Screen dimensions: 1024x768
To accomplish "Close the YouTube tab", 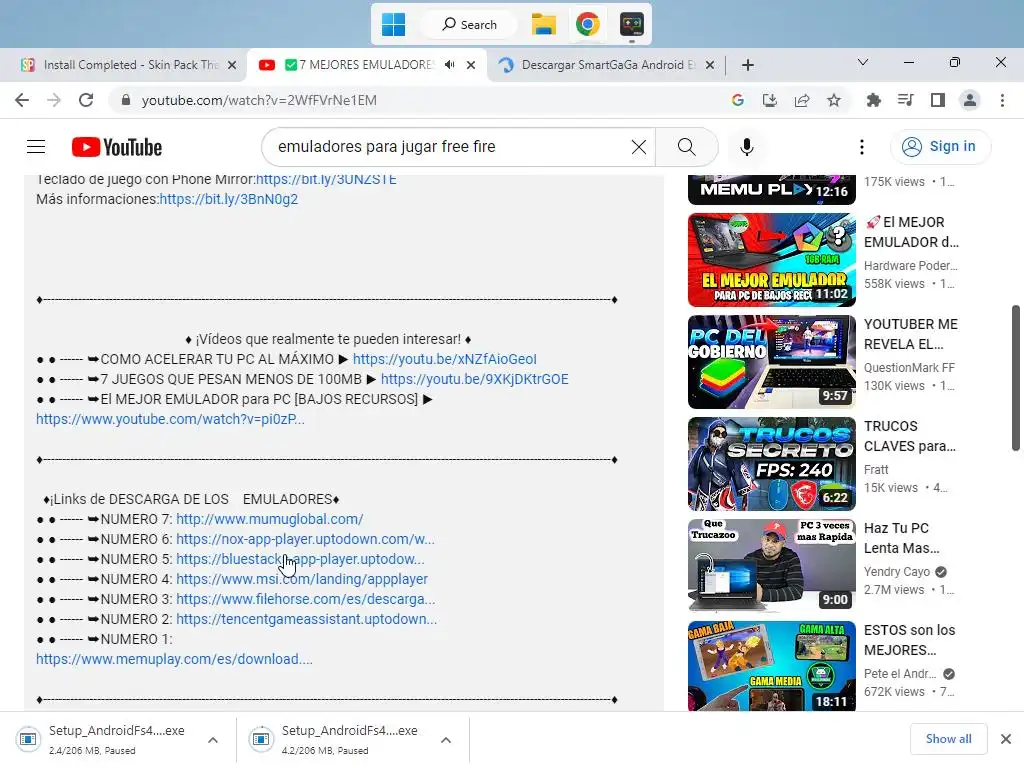I will (x=471, y=65).
